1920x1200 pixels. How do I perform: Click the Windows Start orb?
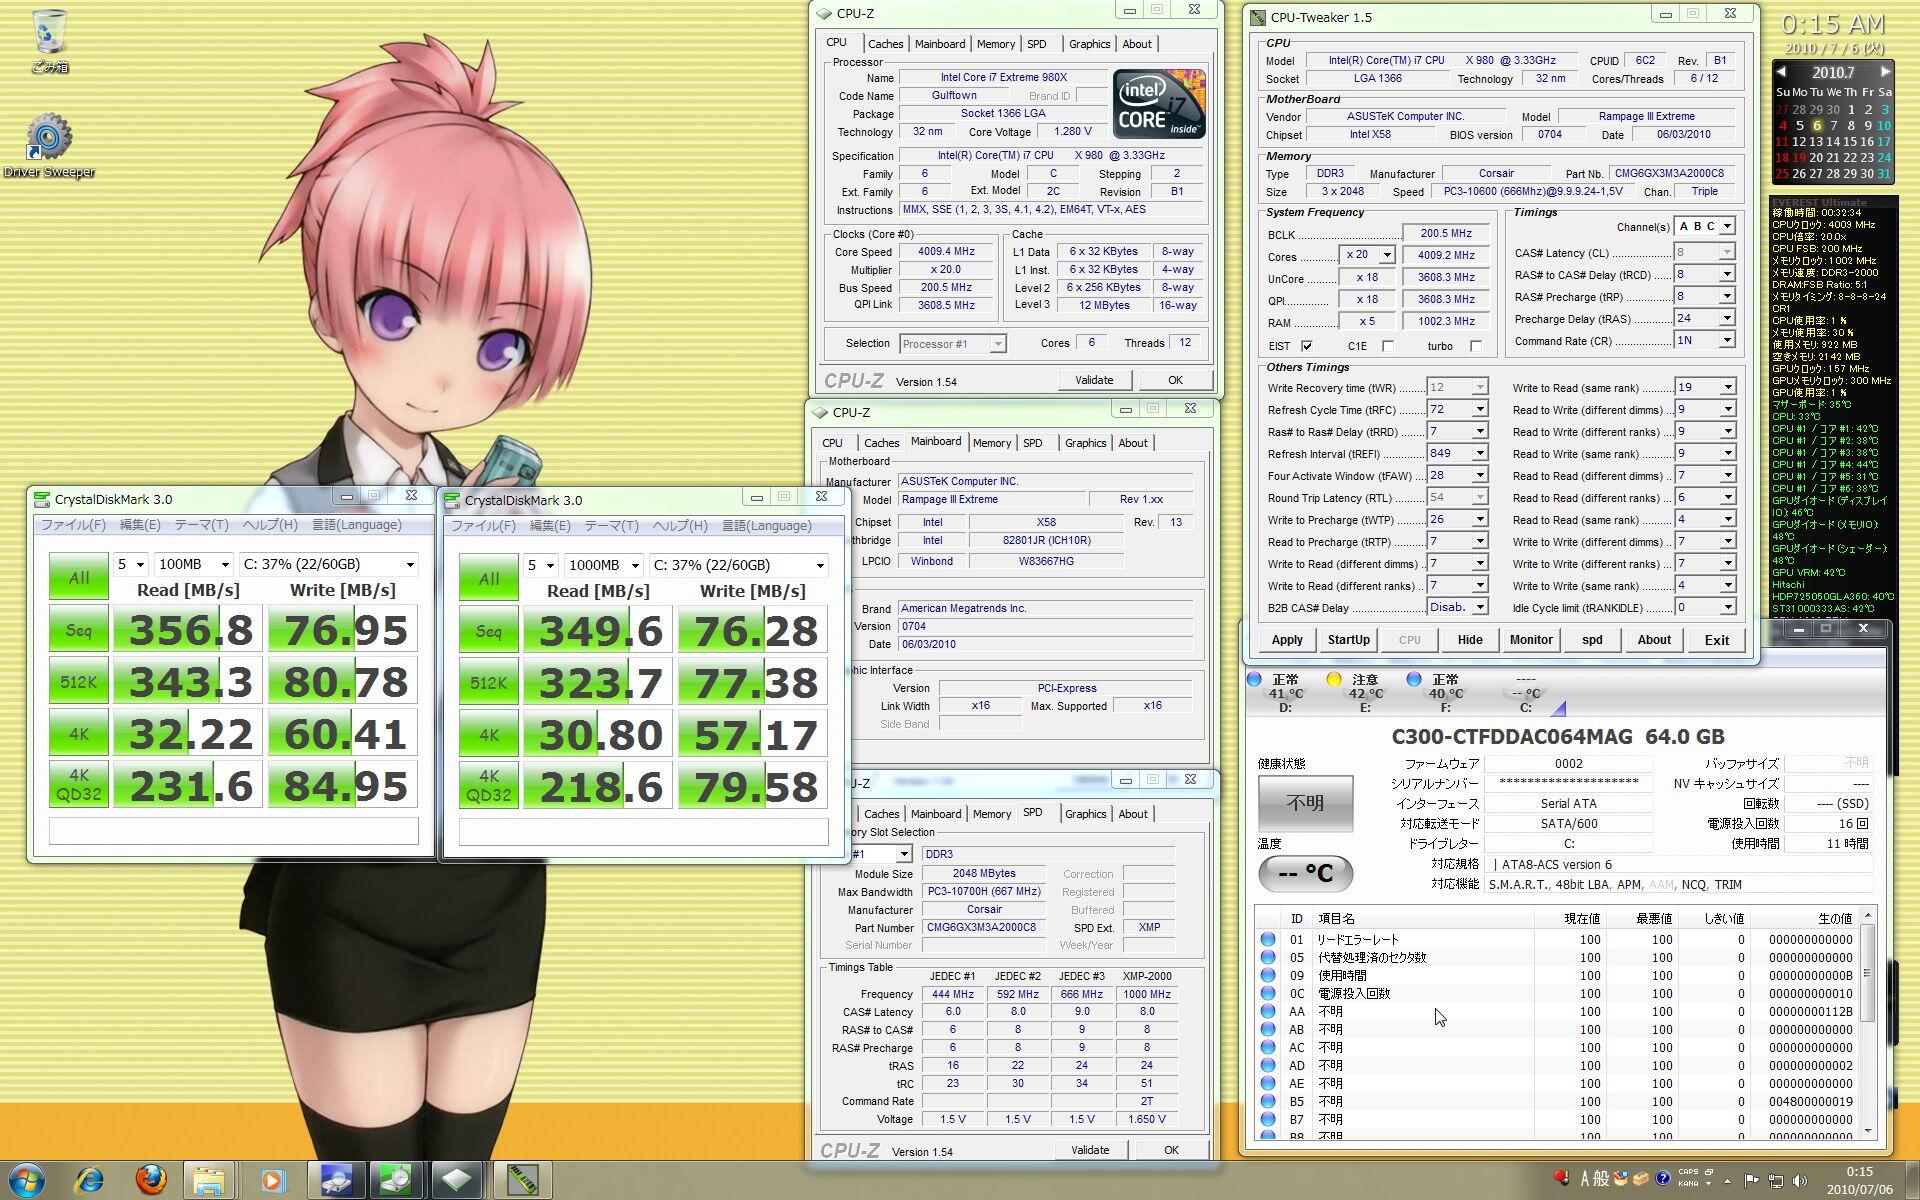coord(26,1180)
